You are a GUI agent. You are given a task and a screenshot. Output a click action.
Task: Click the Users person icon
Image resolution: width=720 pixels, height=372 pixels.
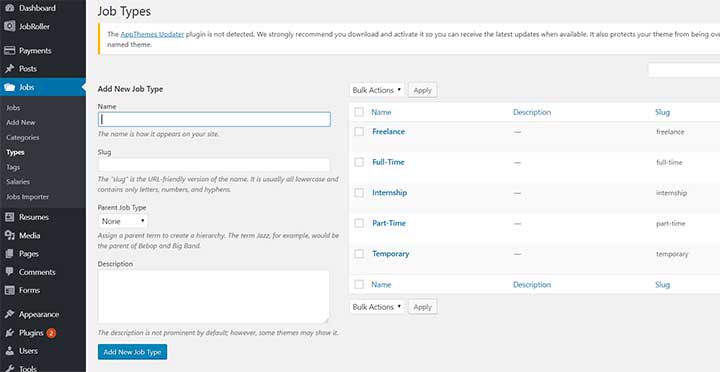[9, 351]
